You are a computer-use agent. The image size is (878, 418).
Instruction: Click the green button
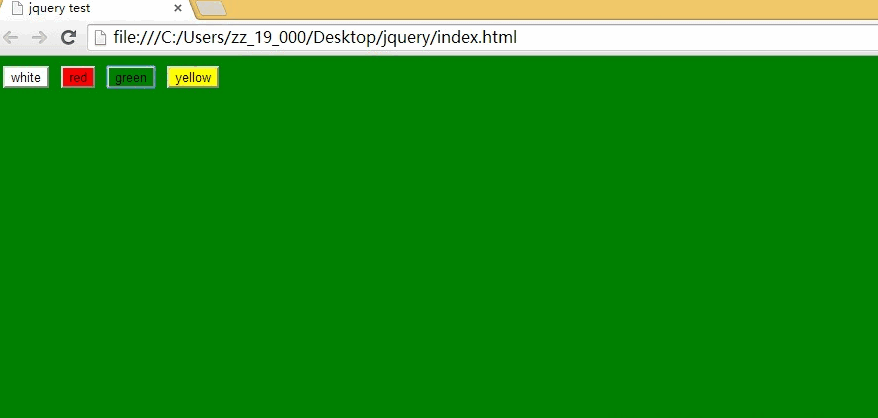pyautogui.click(x=130, y=77)
